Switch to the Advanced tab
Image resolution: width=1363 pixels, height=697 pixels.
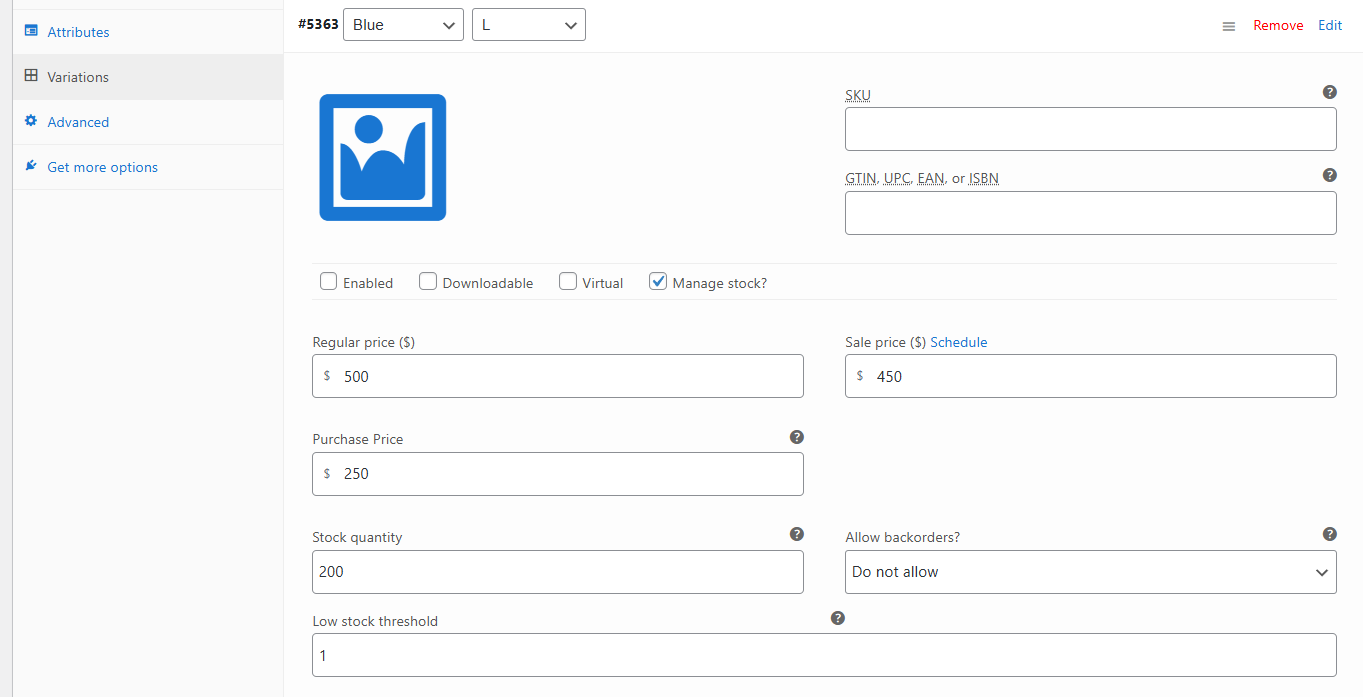tap(78, 122)
